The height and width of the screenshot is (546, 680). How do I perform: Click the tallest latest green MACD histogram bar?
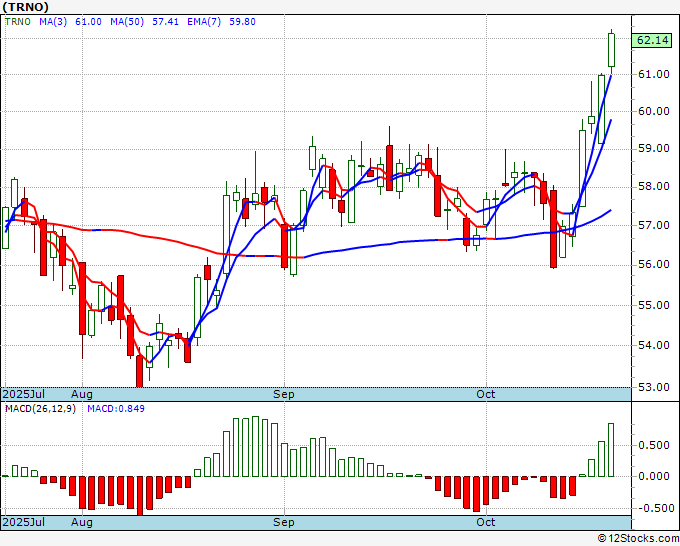(611, 450)
